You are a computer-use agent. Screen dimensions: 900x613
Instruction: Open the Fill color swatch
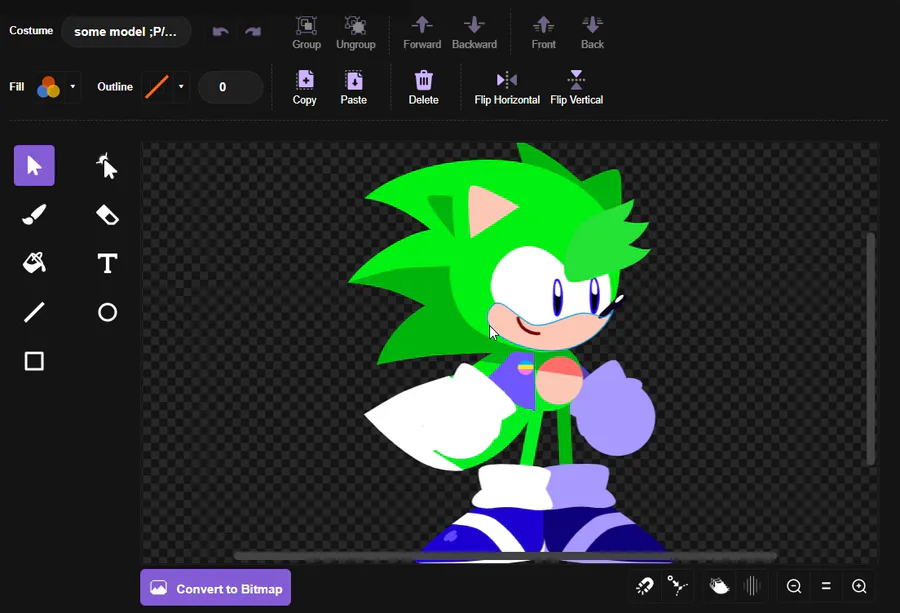coord(49,87)
